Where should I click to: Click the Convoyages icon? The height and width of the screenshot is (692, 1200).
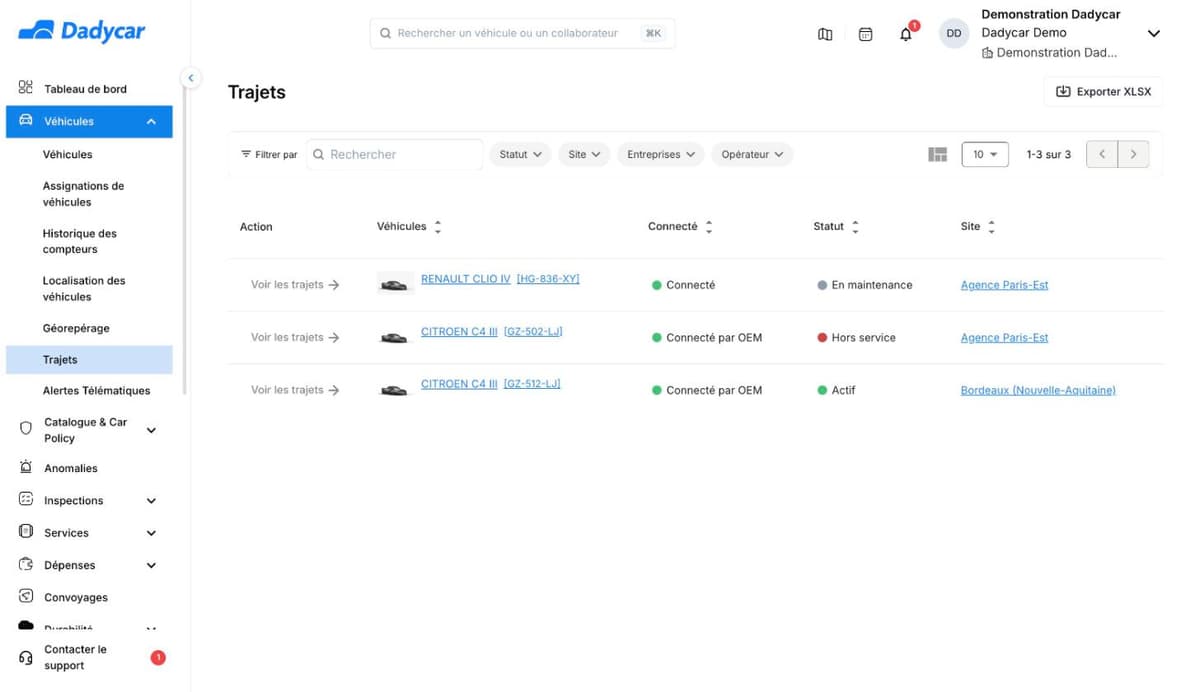[x=26, y=597]
